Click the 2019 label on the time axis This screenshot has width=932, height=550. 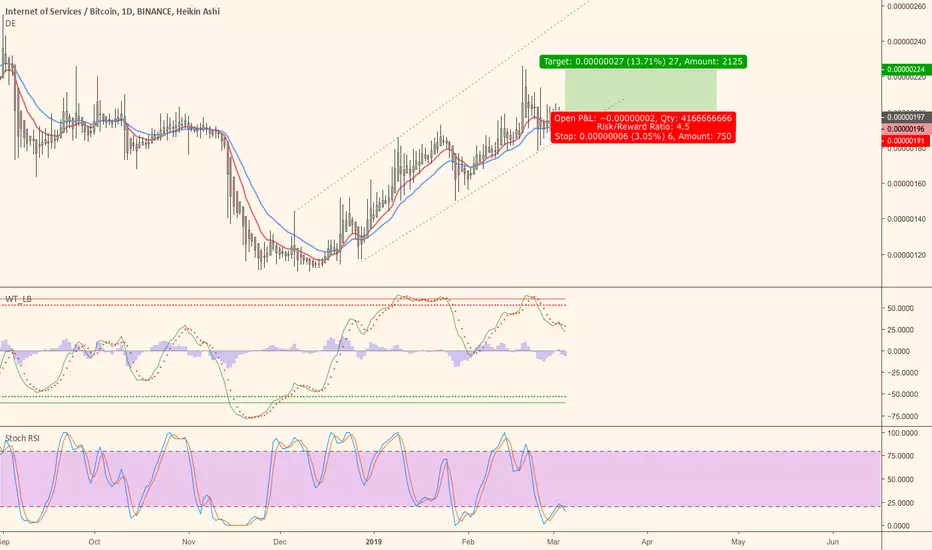[373, 542]
